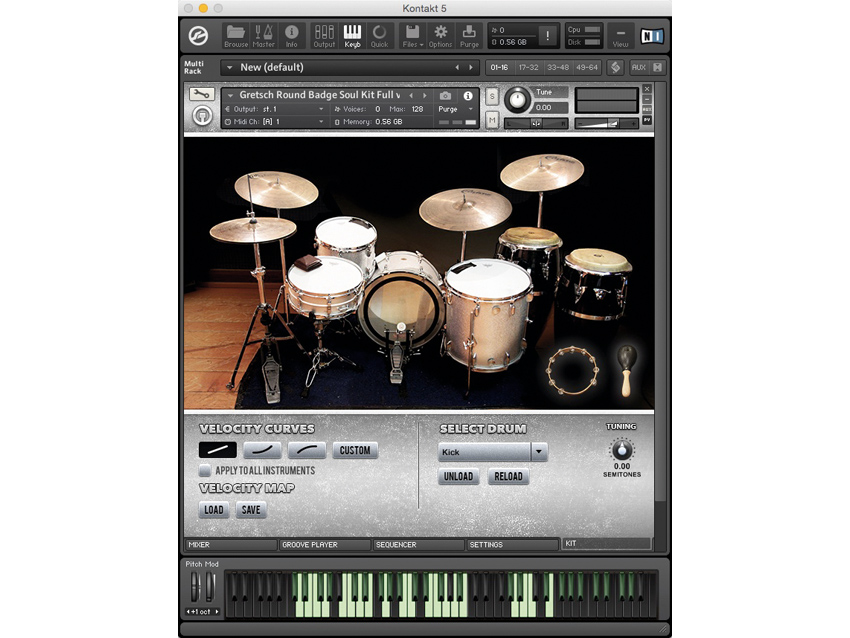Click the Native Instruments NI logo
850x638 pixels.
[x=651, y=36]
